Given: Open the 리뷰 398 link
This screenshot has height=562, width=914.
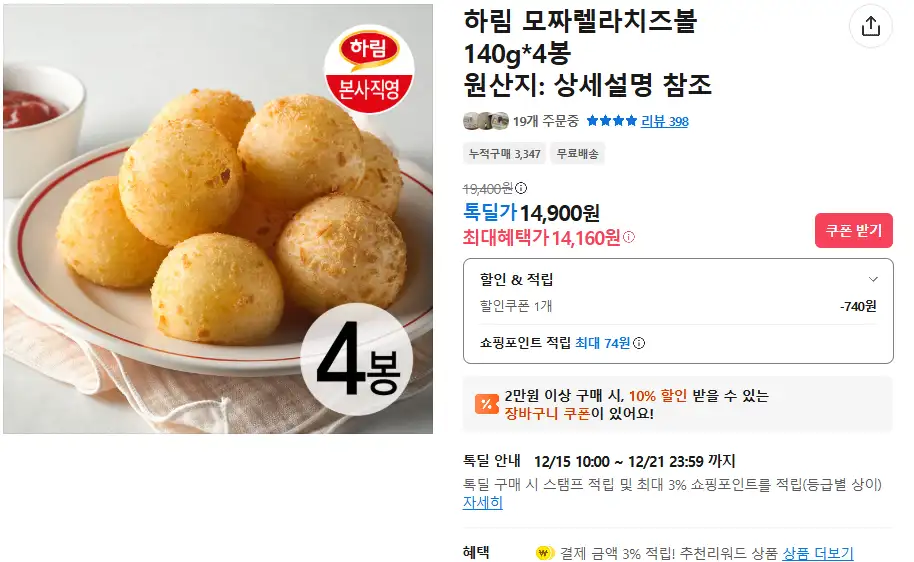Looking at the screenshot, I should [665, 121].
